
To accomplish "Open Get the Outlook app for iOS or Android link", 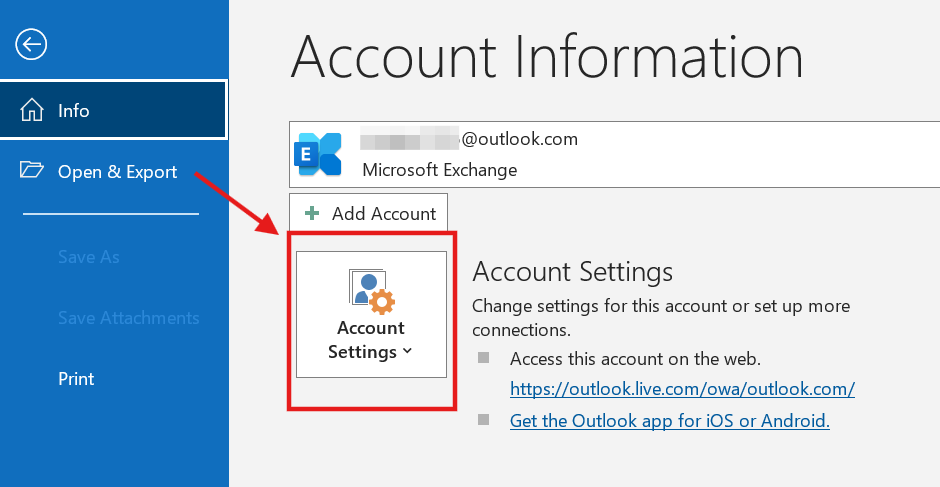I will (x=670, y=420).
